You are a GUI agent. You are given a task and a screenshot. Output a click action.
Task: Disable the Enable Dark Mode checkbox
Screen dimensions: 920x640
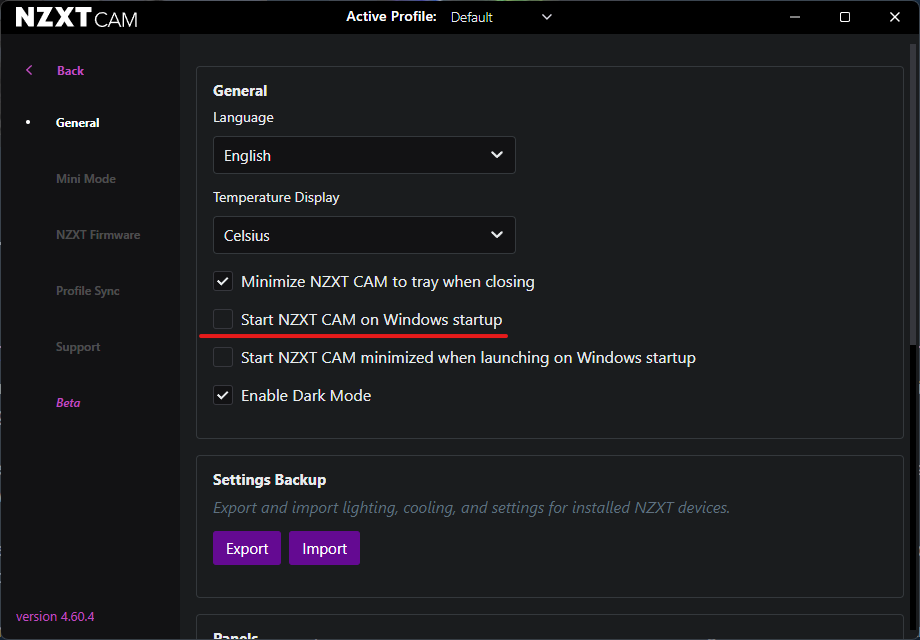223,395
